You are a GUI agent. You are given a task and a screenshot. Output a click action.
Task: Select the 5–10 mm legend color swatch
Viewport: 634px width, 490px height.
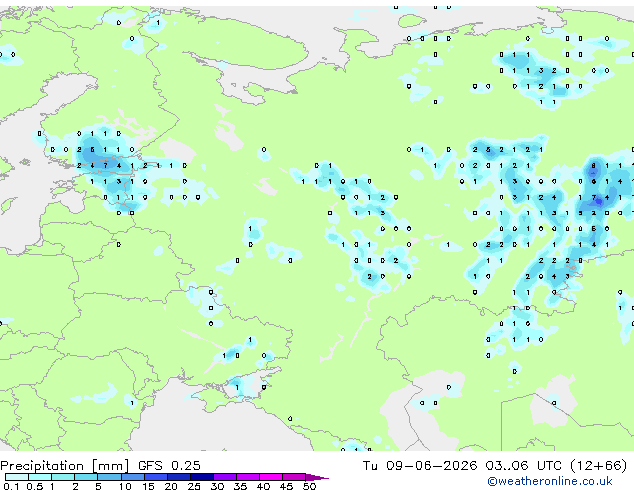109,477
